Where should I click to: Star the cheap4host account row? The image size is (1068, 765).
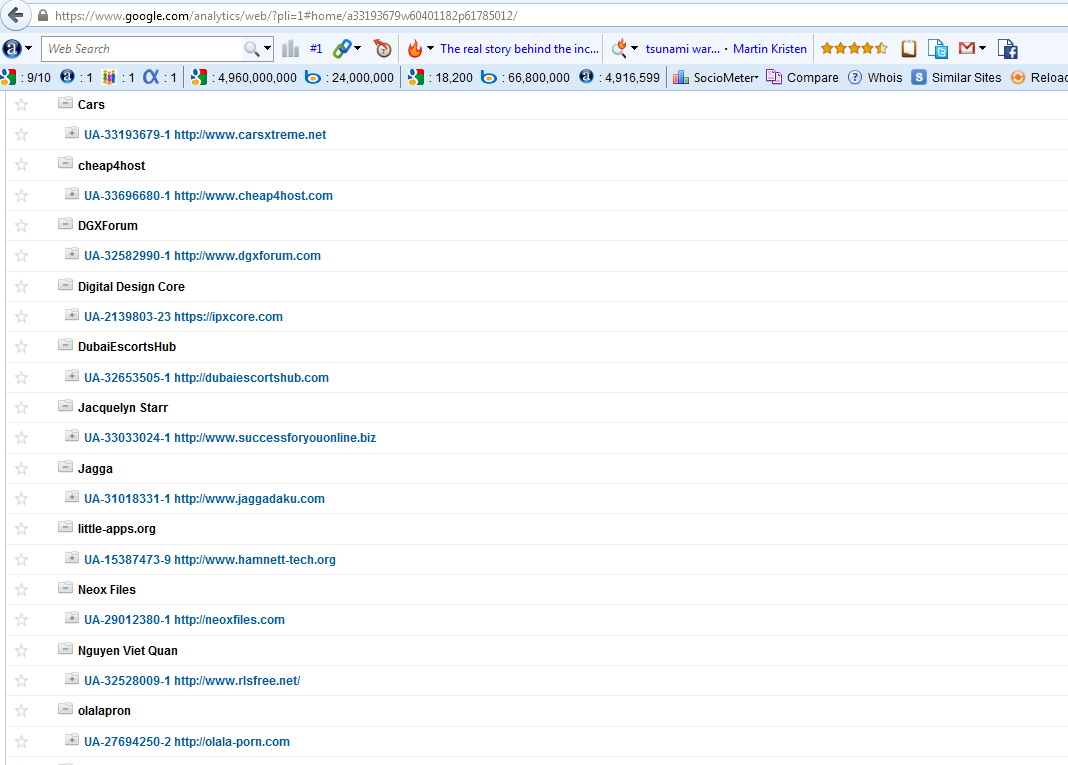pyautogui.click(x=22, y=165)
